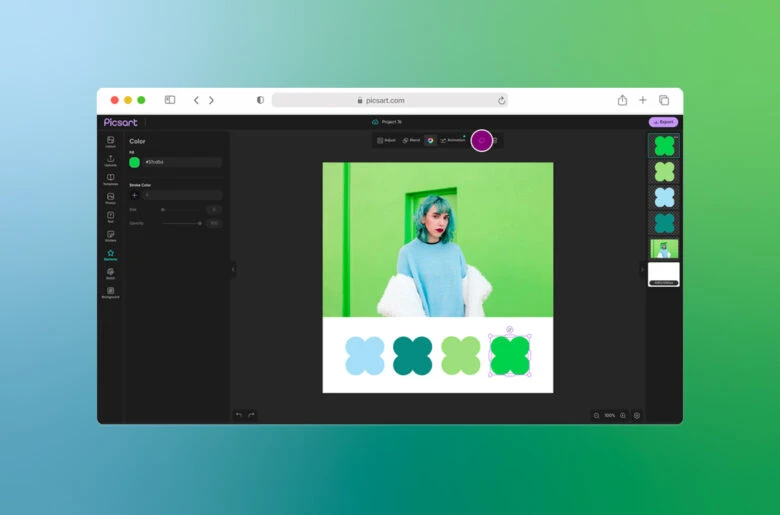Click the Animation tool in top toolbar

453,140
